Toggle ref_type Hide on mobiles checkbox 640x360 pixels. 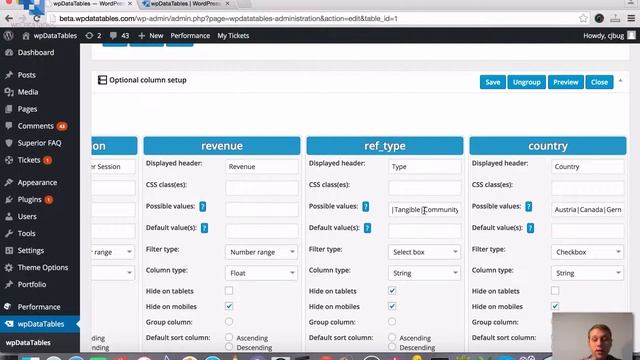point(392,306)
